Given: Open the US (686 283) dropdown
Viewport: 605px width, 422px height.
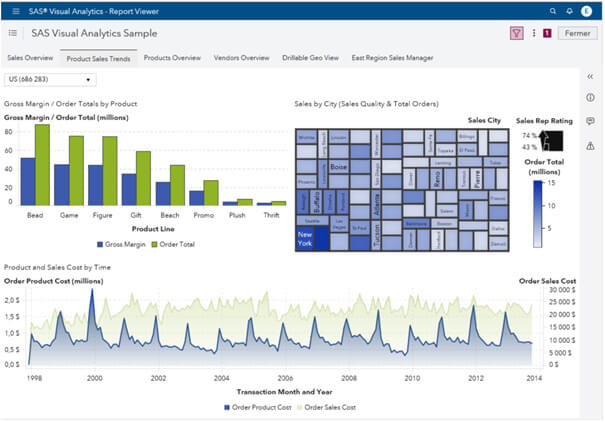Looking at the screenshot, I should [48, 79].
